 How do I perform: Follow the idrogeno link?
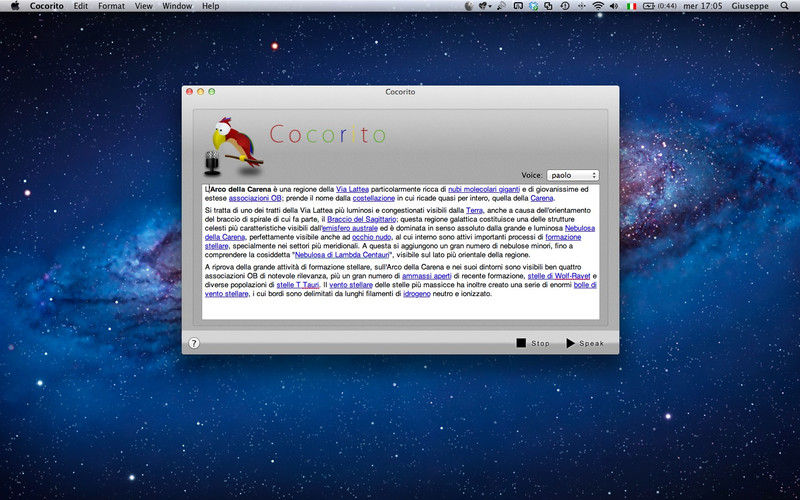(417, 294)
